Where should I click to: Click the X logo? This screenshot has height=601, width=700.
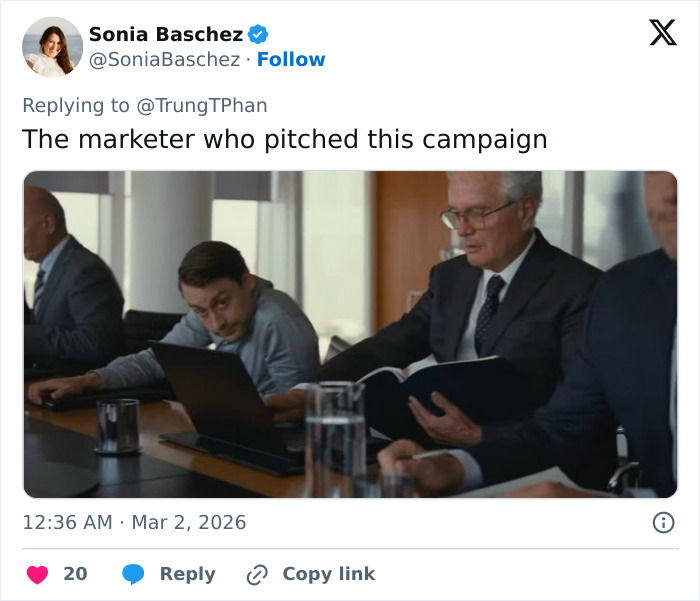pos(662,33)
